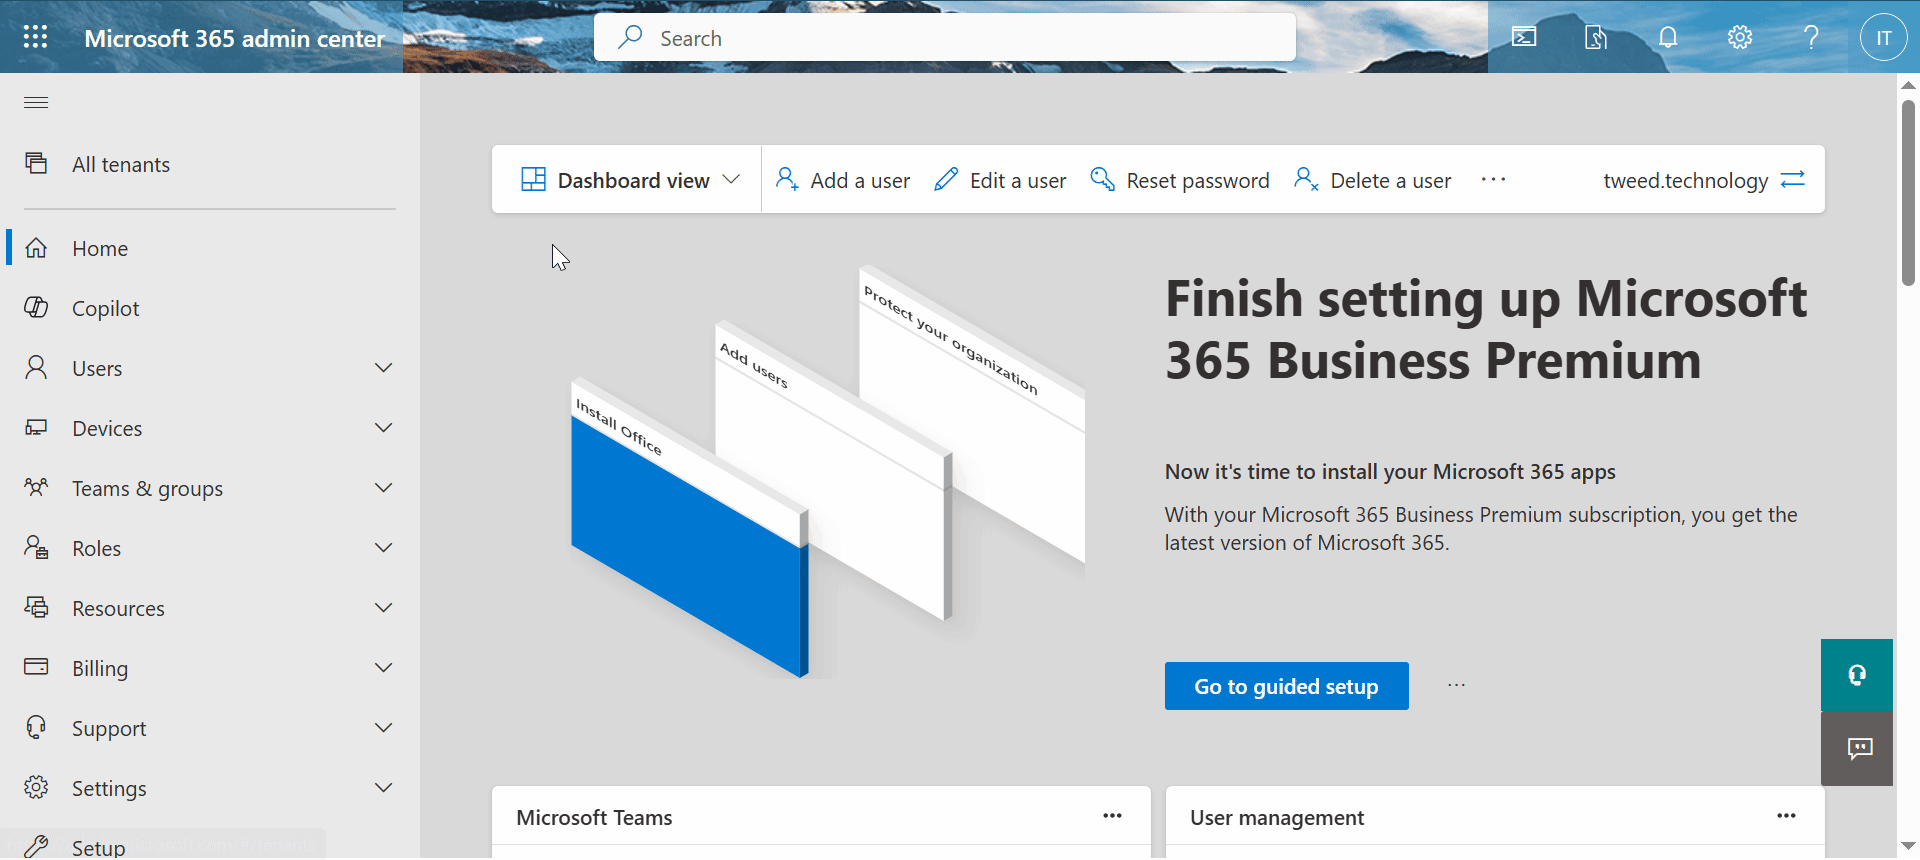This screenshot has height=860, width=1920.
Task: Open IT account avatar menu
Action: click(1884, 38)
